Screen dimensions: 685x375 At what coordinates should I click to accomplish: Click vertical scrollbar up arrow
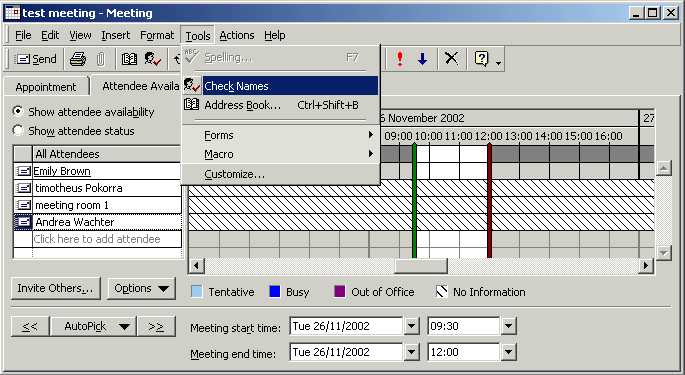664,168
